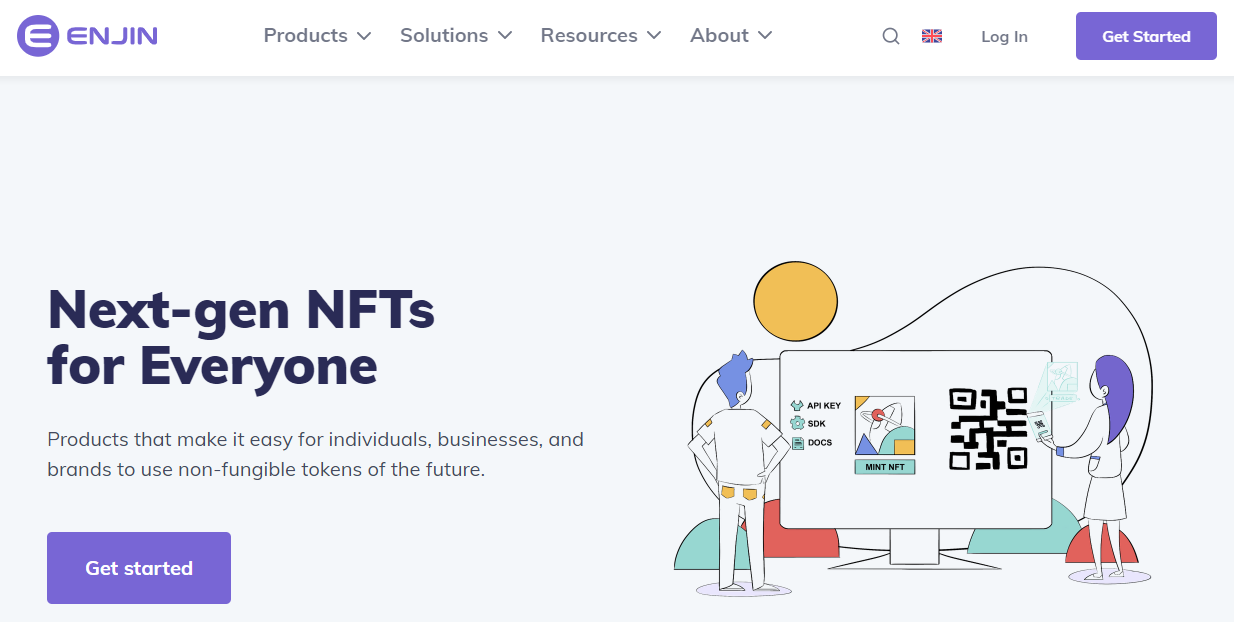Image resolution: width=1234 pixels, height=622 pixels.
Task: Click the API KEY icon in illustration
Action: tap(797, 405)
